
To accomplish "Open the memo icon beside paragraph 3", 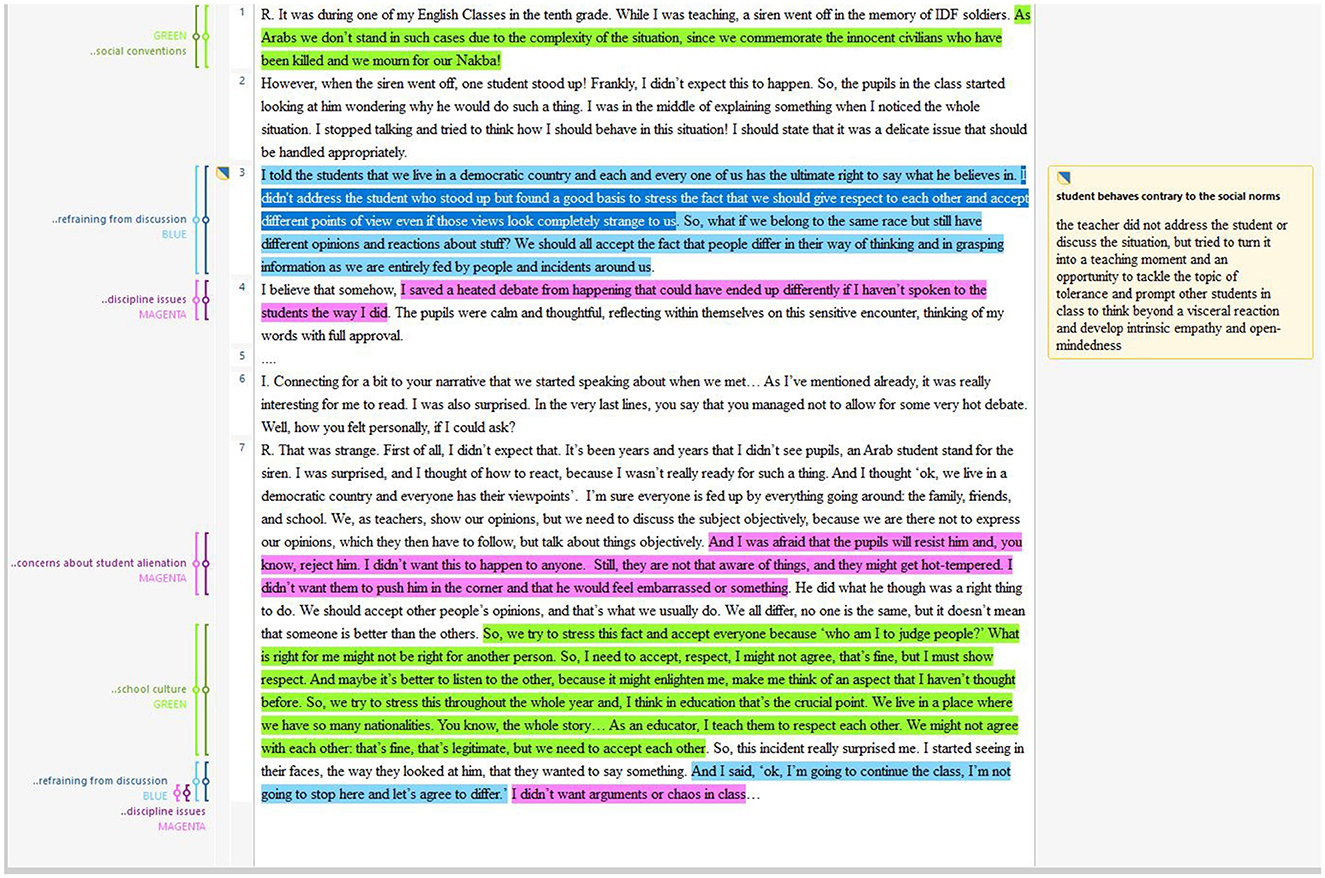I will pyautogui.click(x=224, y=173).
